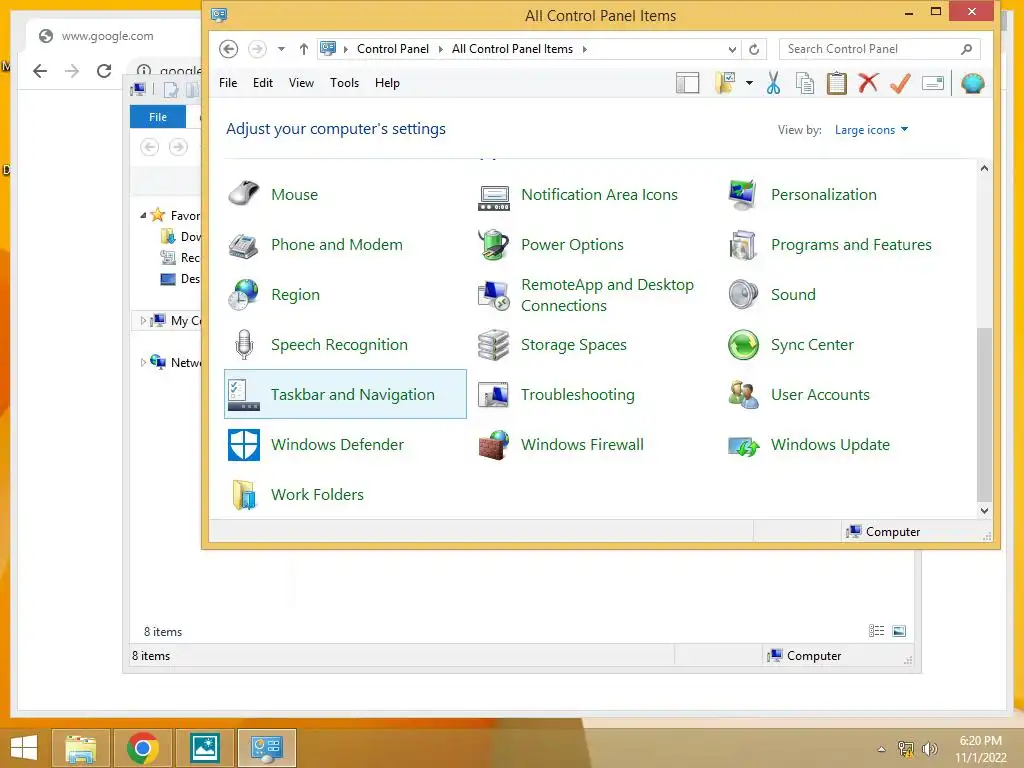
Task: Click the Windows Firewall brick wall icon
Action: pos(494,445)
